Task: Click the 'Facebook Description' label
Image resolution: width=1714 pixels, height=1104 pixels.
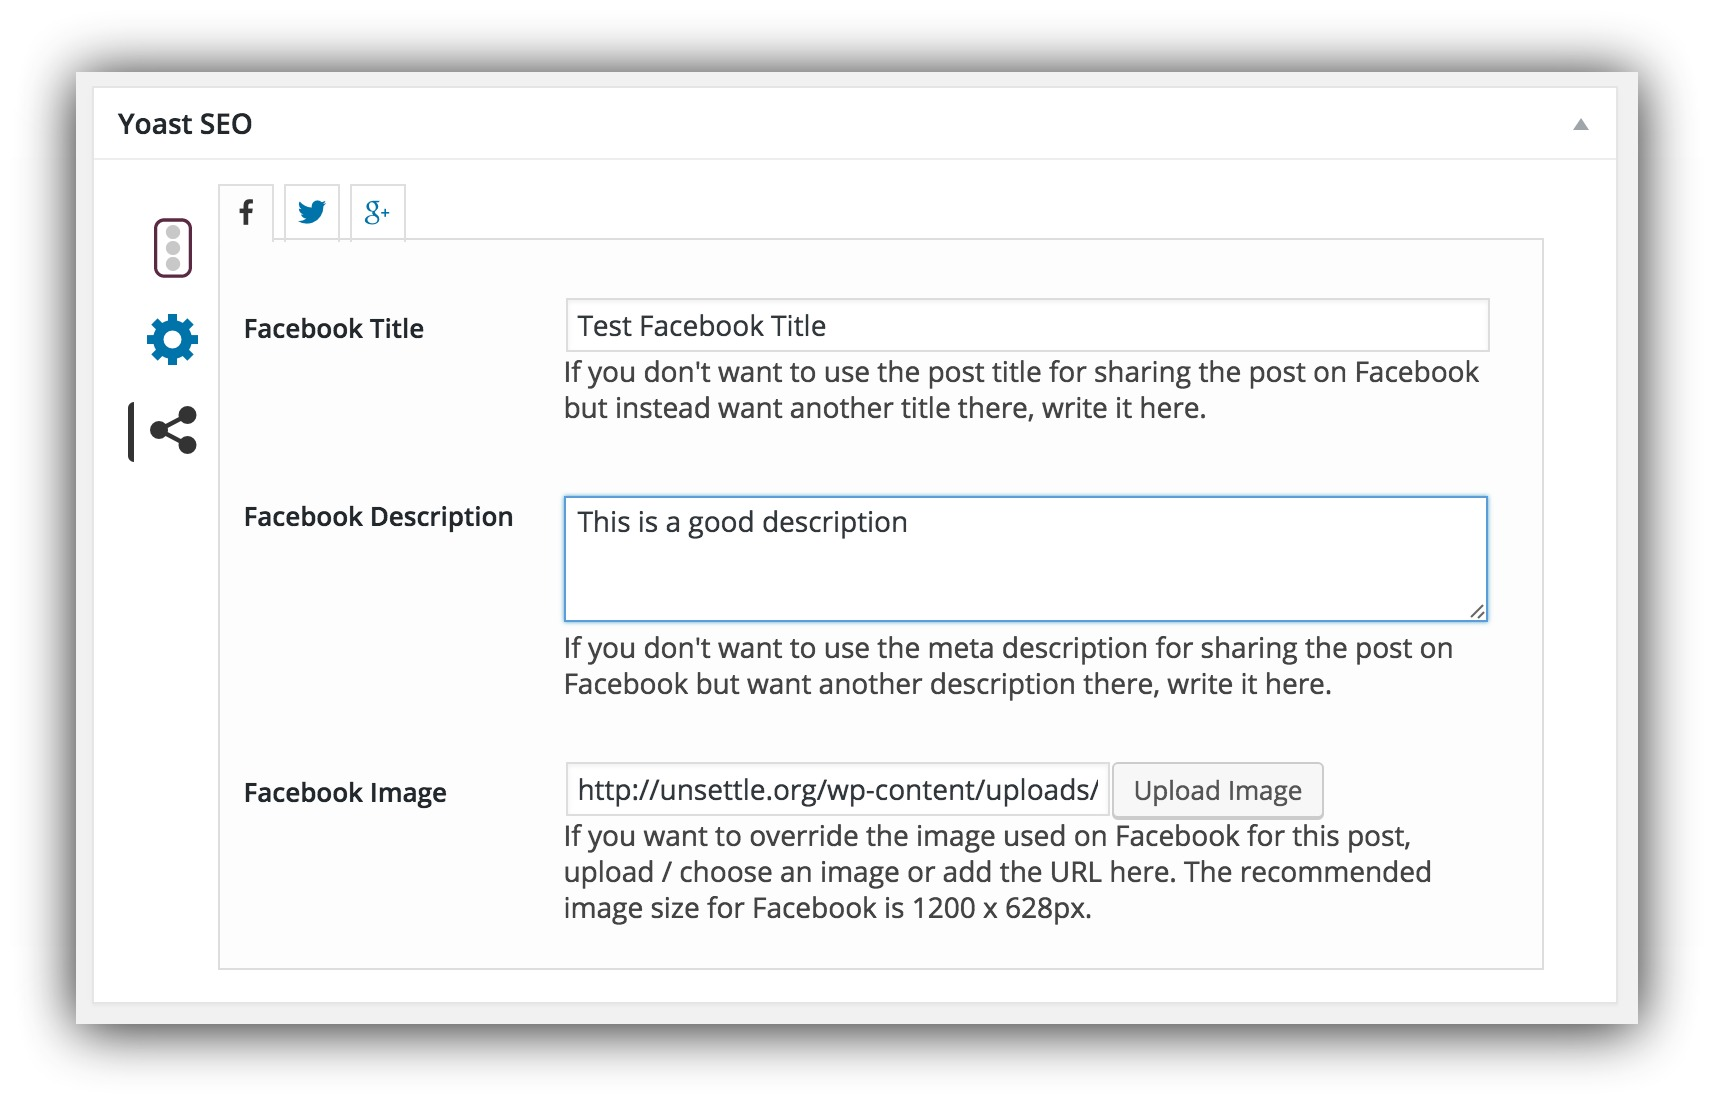Action: click(x=378, y=517)
